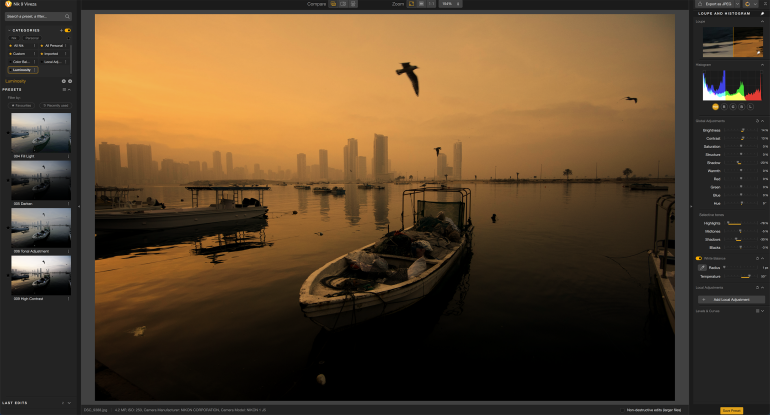Collapse the Histogram section
This screenshot has height=415, width=770.
[762, 65]
